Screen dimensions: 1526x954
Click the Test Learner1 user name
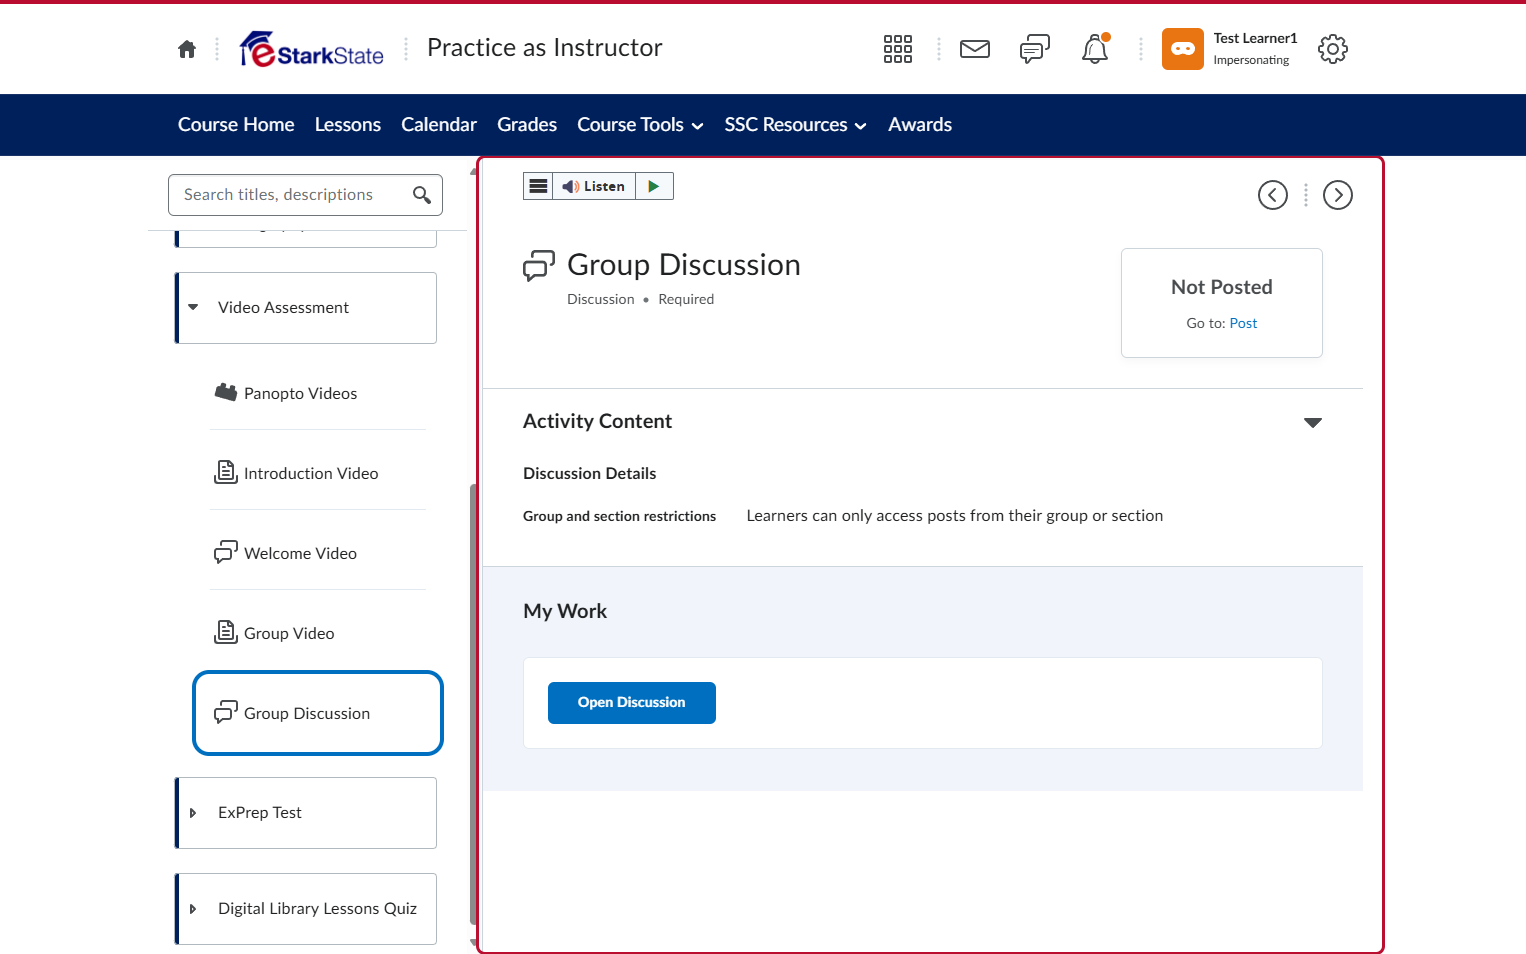(x=1255, y=38)
